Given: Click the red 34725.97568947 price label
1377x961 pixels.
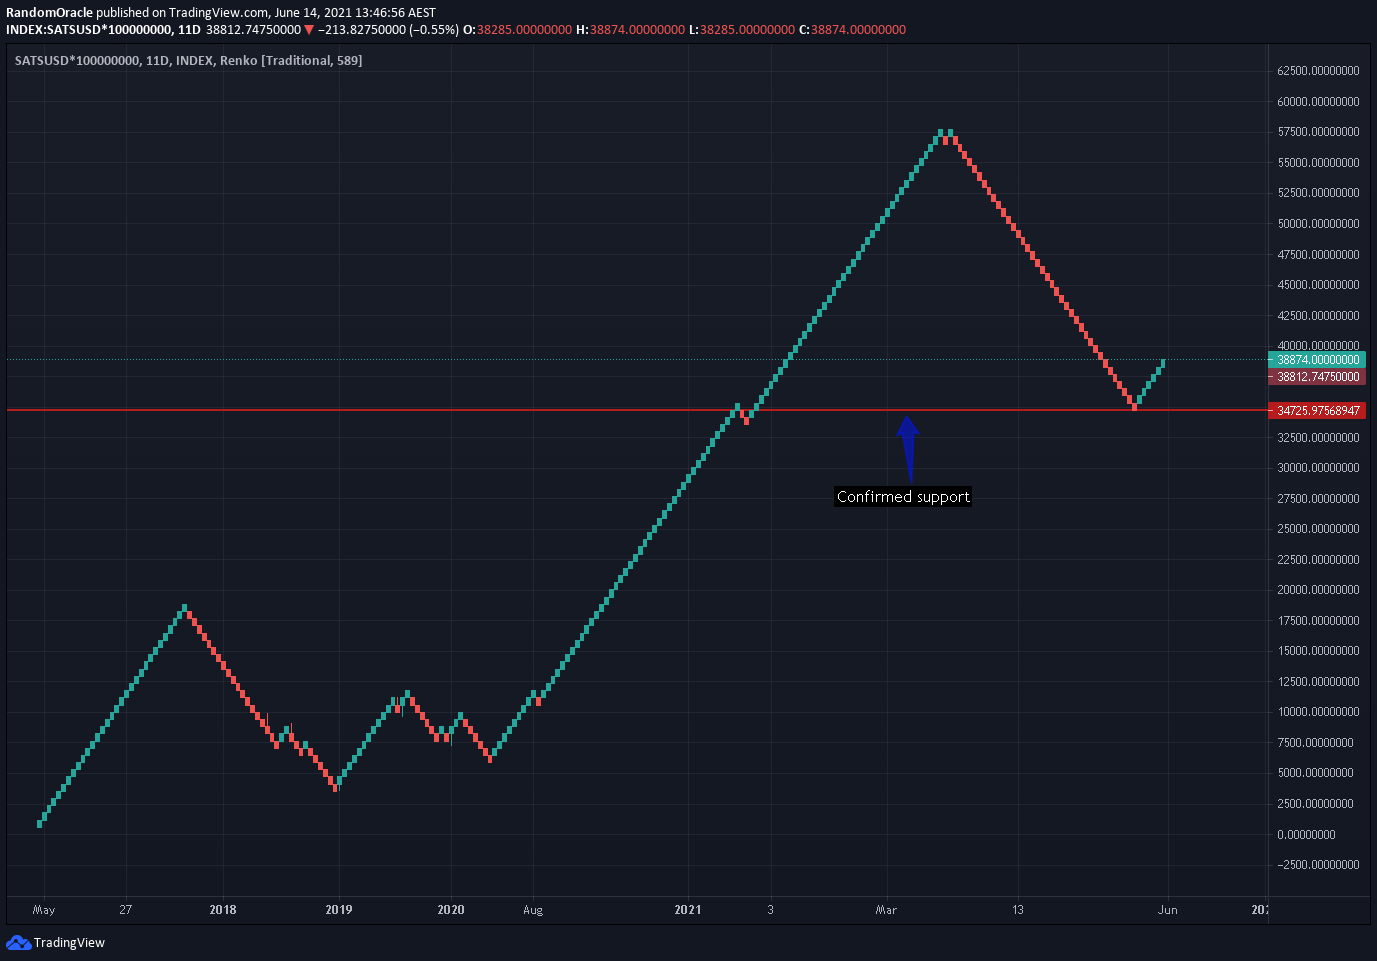Looking at the screenshot, I should click(x=1318, y=411).
